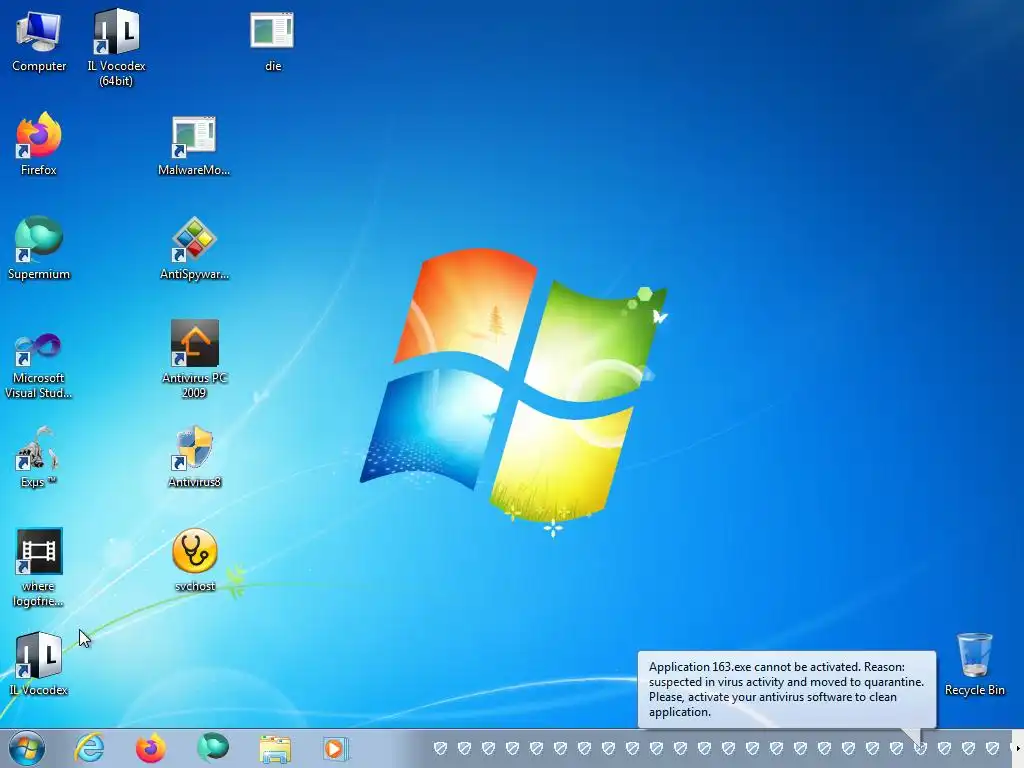Select the where logofrie... video shortcut
The height and width of the screenshot is (768, 1024).
click(x=39, y=568)
